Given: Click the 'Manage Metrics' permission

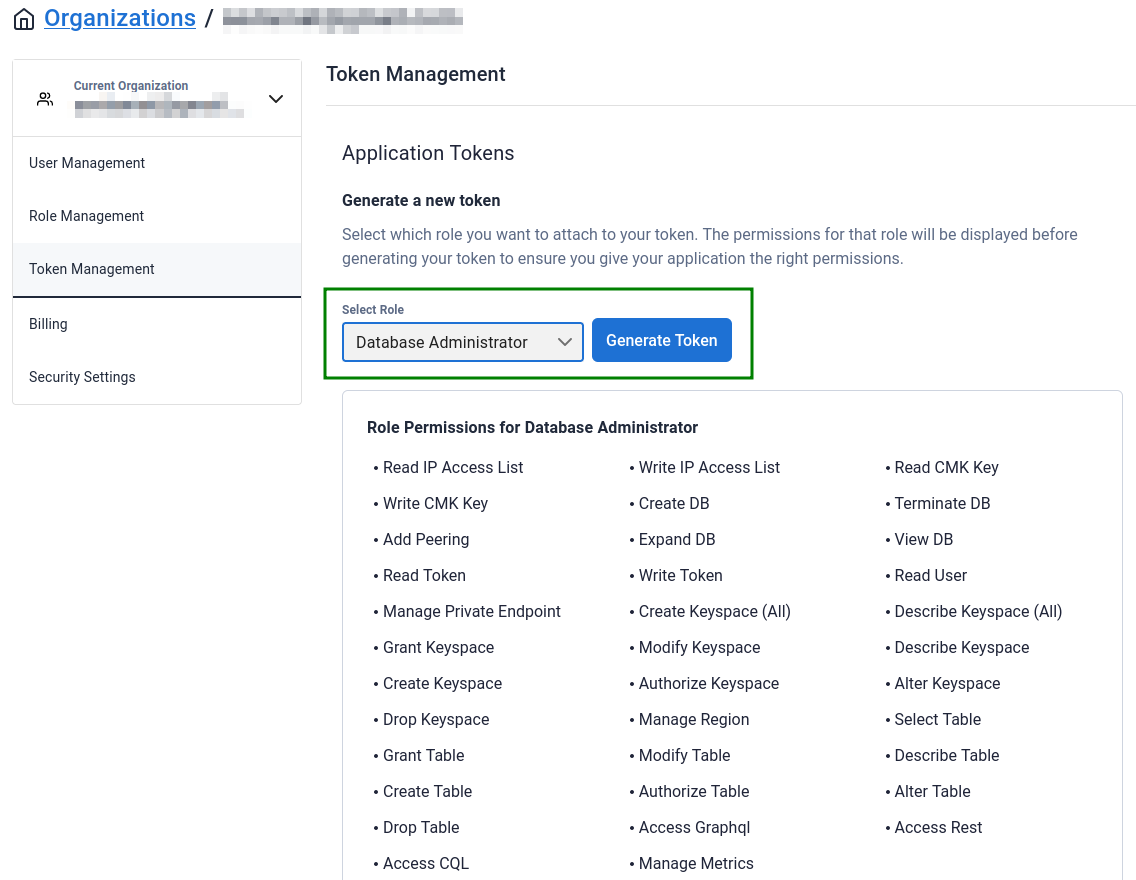Looking at the screenshot, I should tap(696, 863).
